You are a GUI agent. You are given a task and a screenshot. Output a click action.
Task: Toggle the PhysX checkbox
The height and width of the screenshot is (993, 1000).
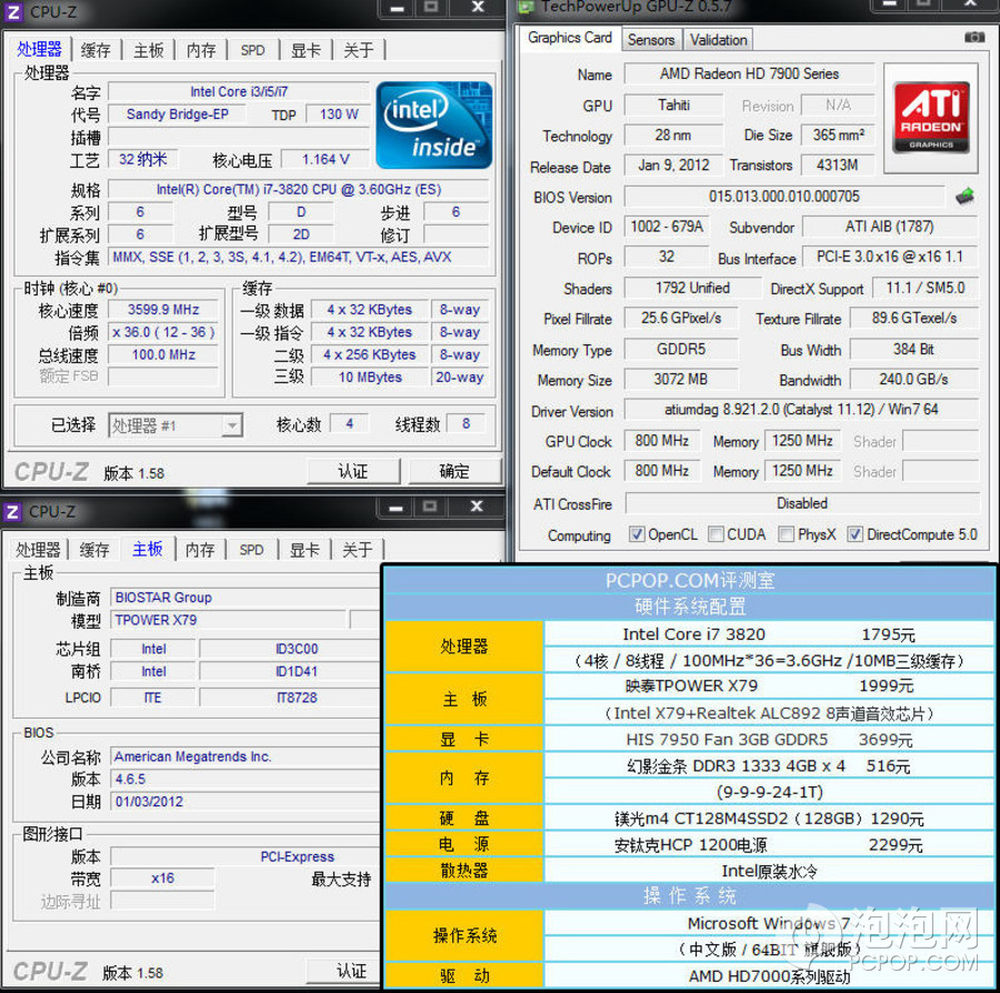[x=787, y=534]
